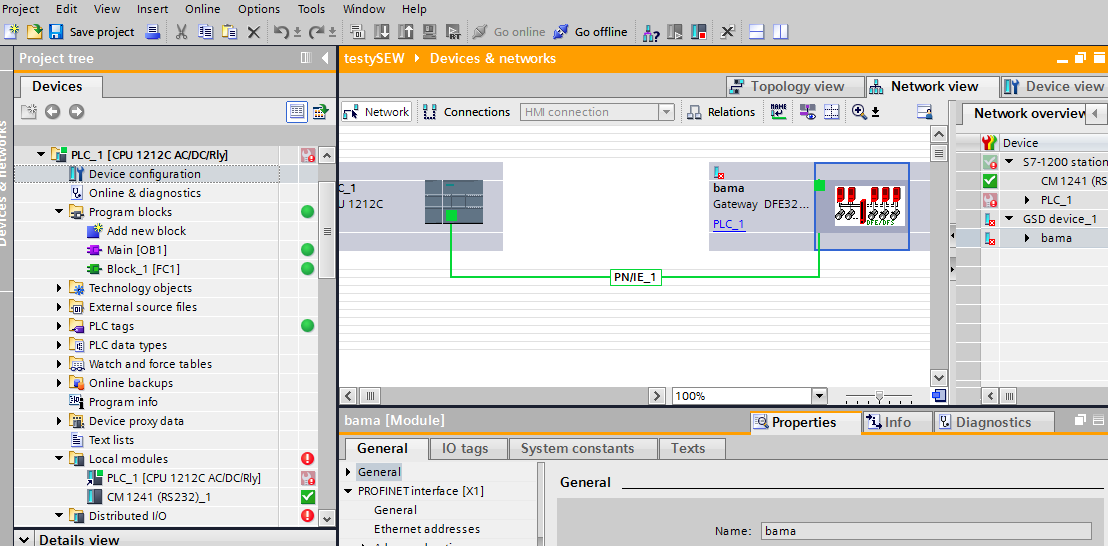Open the HMI connection dropdown
Screen dimensions: 1108x546
coord(666,112)
